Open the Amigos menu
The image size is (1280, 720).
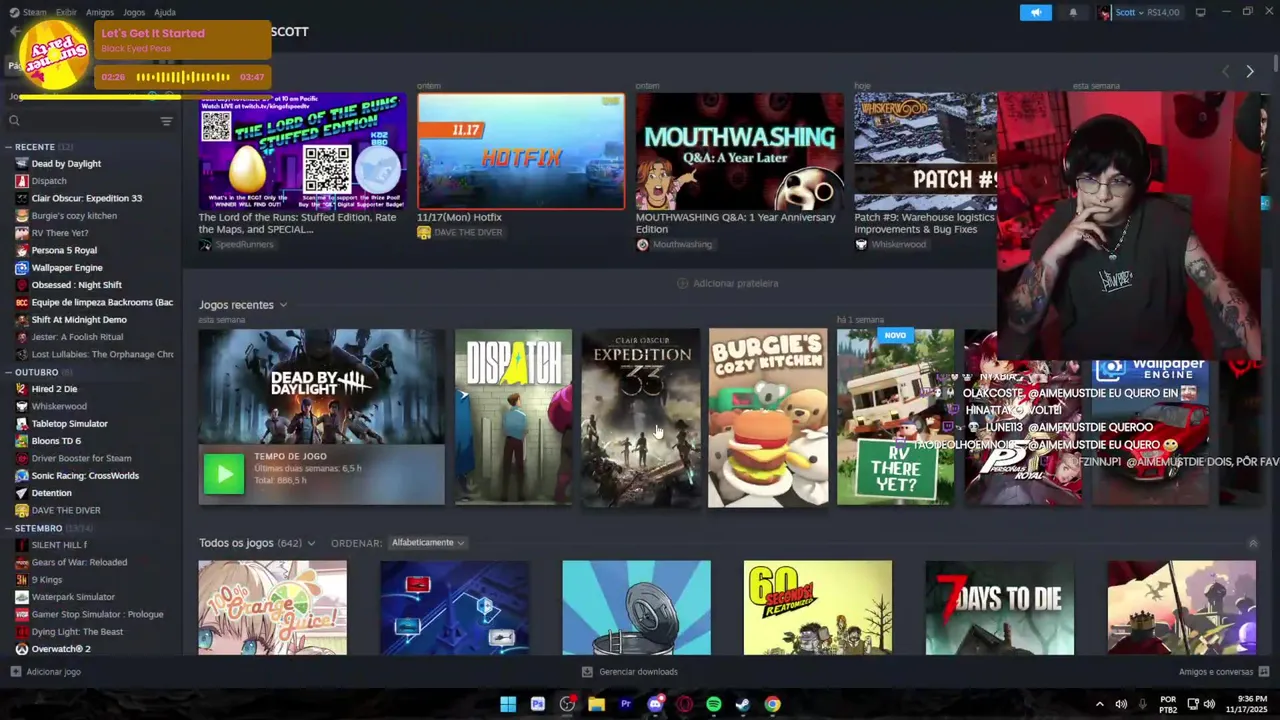(100, 12)
